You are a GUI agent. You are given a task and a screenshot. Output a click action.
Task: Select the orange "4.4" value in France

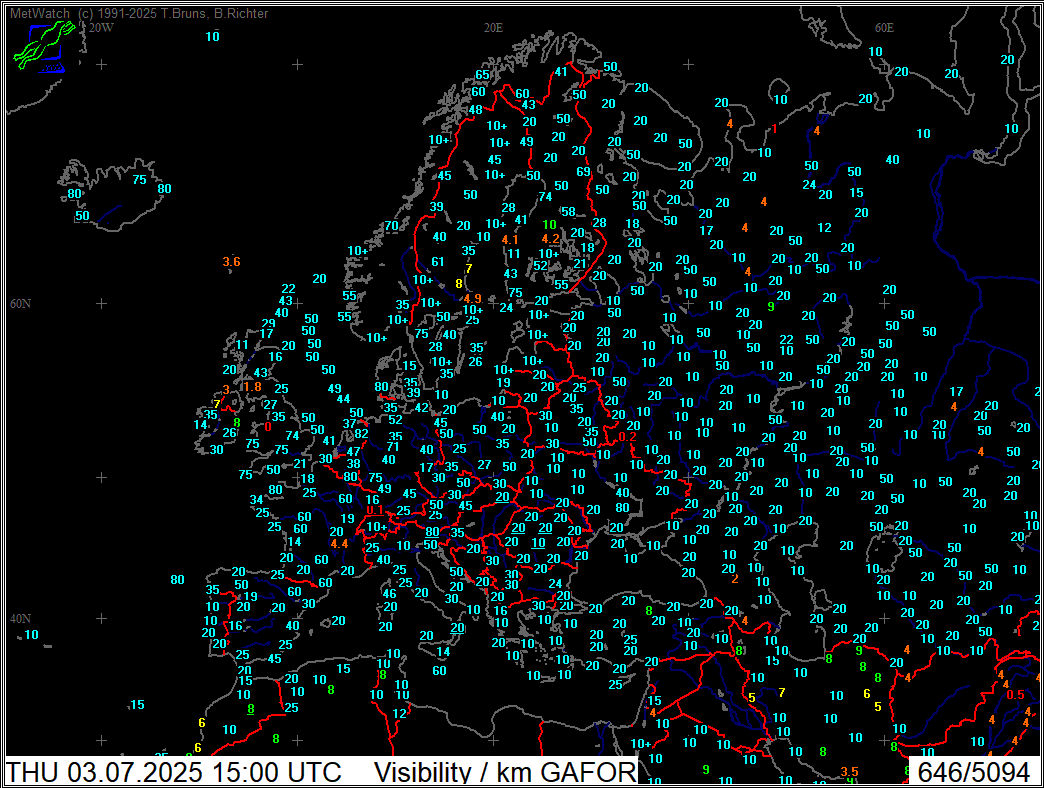coord(340,544)
